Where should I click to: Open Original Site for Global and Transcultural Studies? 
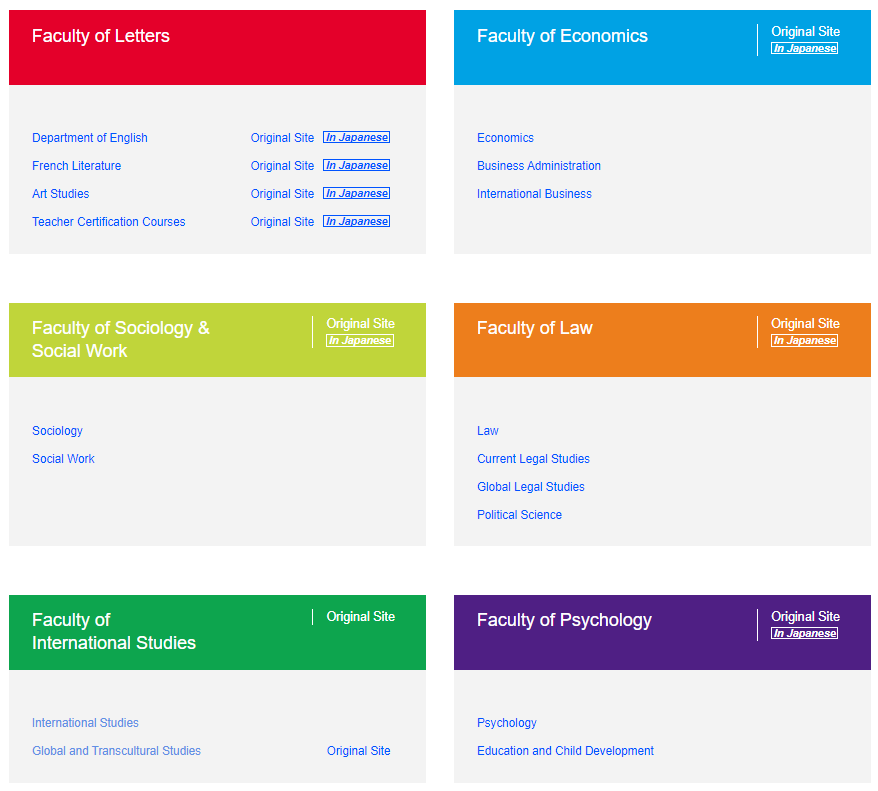tap(358, 751)
